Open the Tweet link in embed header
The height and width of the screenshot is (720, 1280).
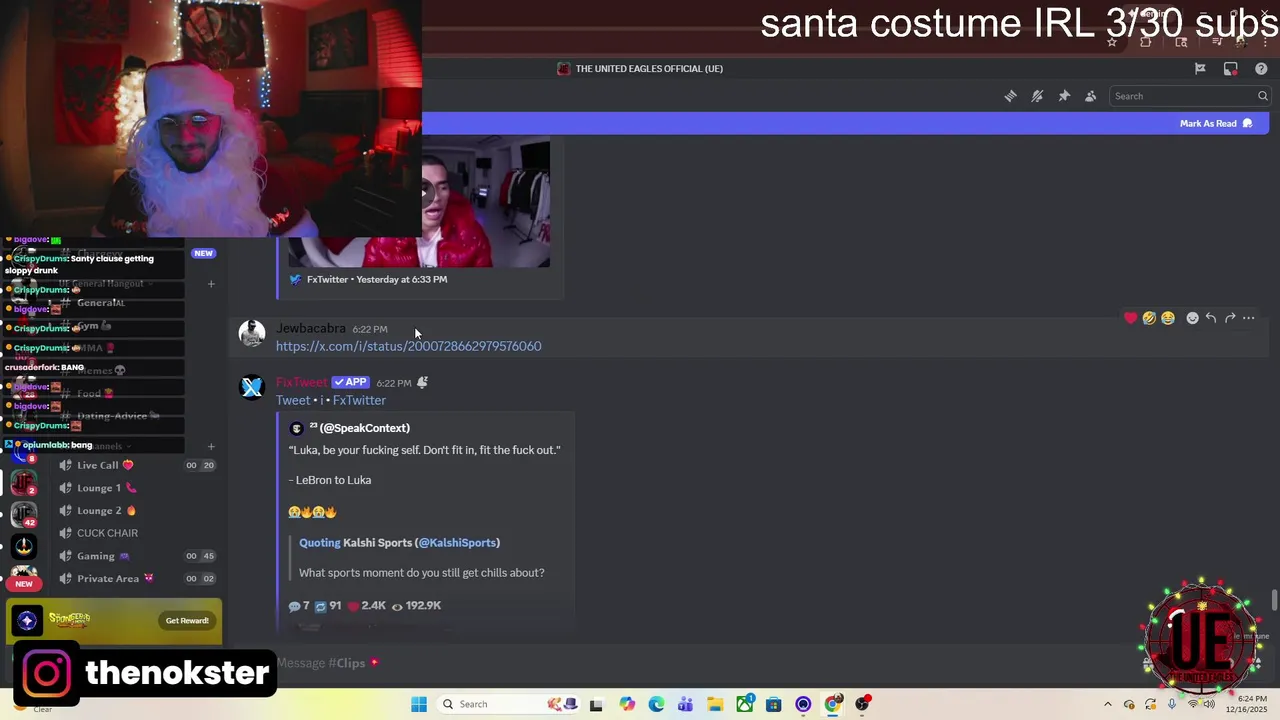click(293, 400)
